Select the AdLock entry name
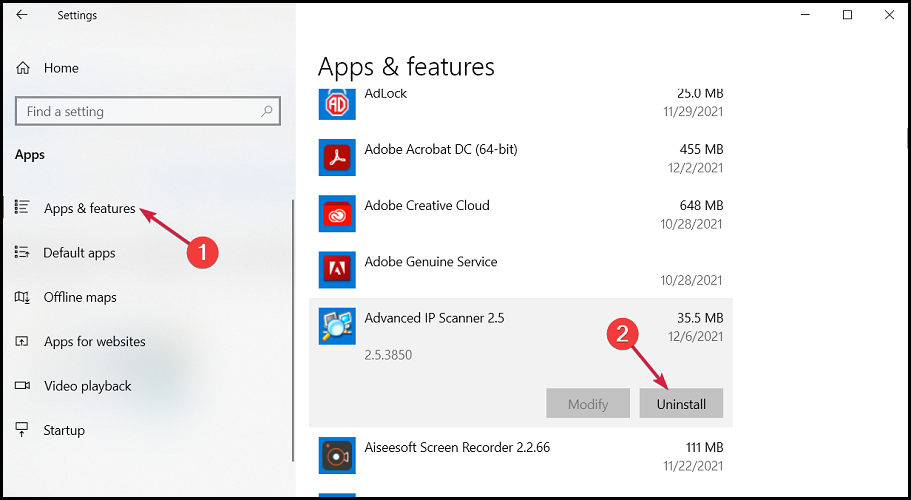 coord(386,93)
